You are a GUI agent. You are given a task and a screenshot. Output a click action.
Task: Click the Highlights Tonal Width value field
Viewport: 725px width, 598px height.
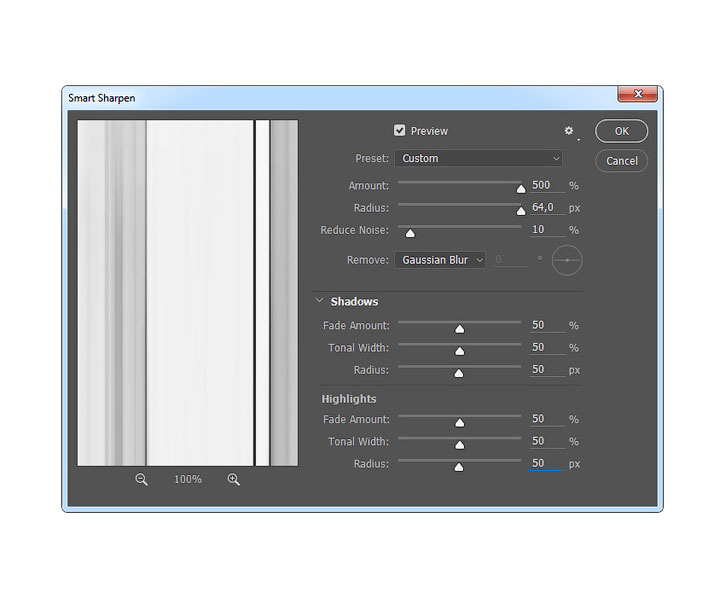point(547,441)
